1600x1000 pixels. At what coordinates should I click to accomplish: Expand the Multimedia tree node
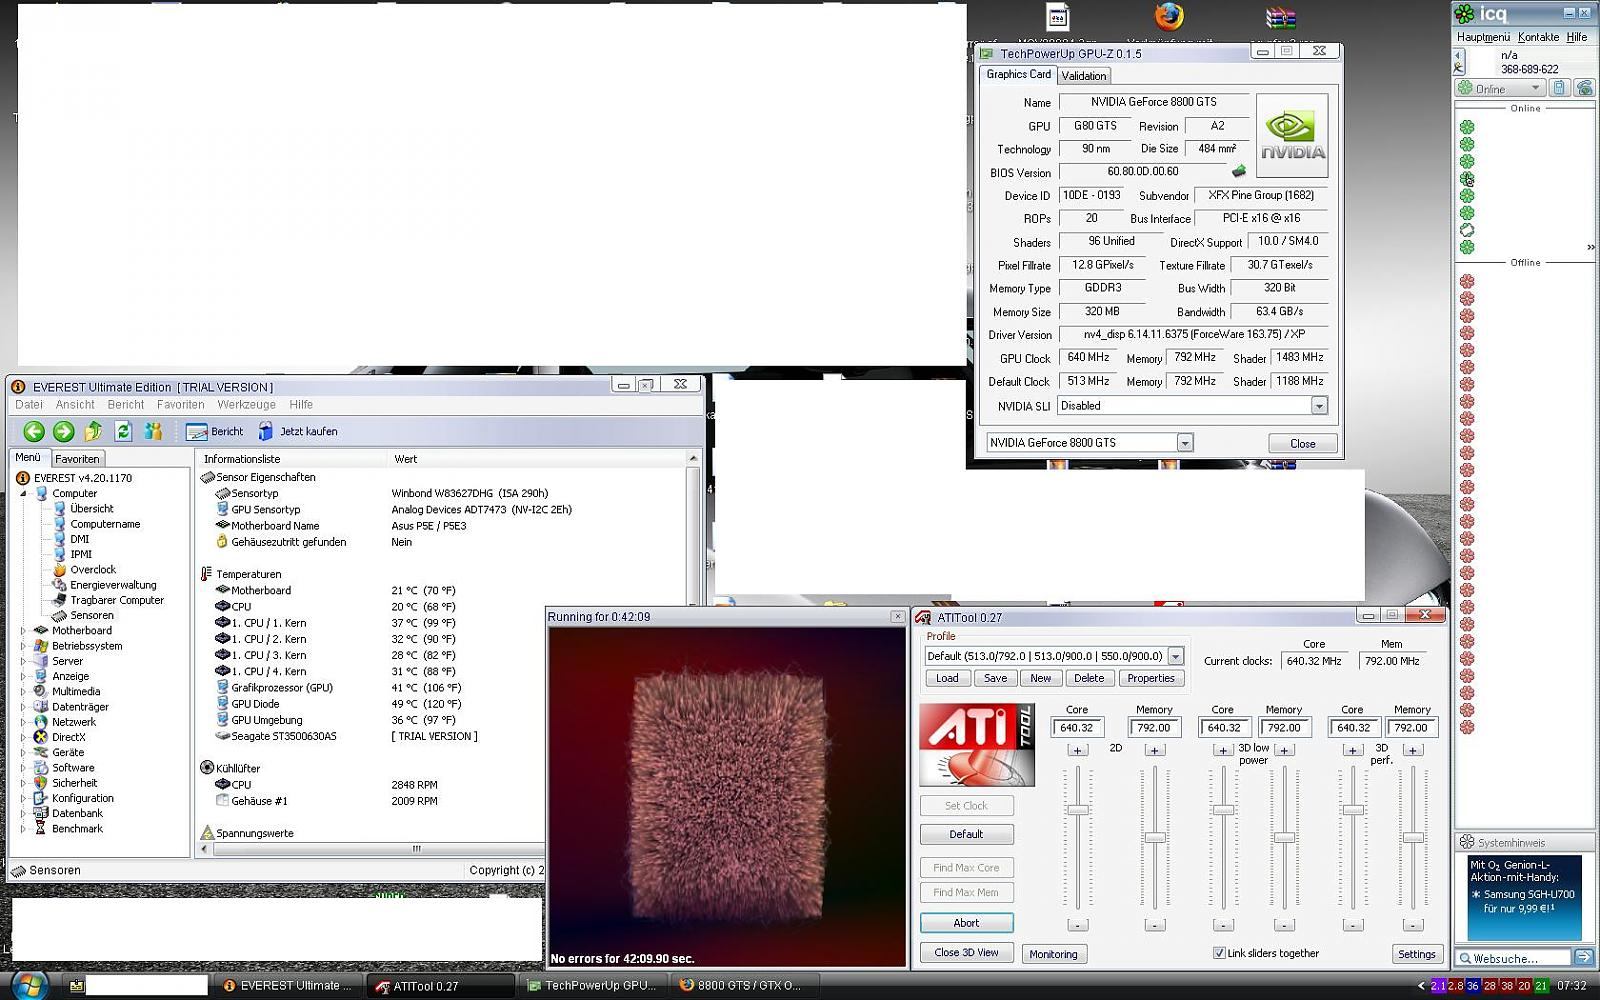[24, 691]
